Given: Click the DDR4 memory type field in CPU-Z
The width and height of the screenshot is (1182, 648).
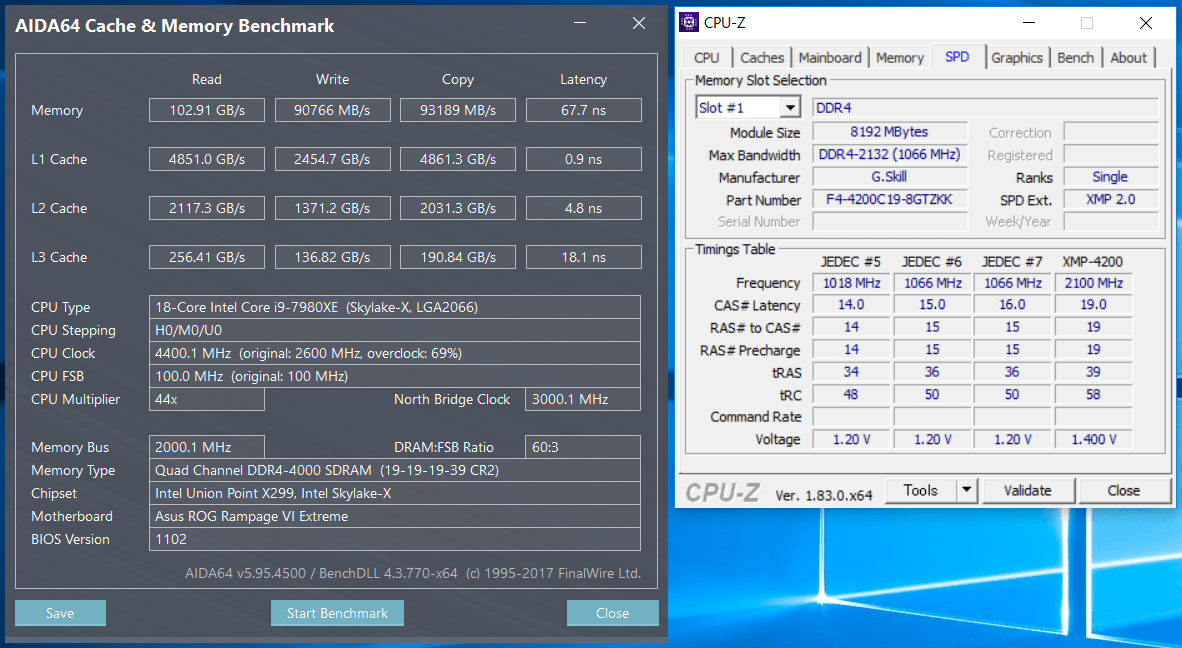Looking at the screenshot, I should (985, 108).
